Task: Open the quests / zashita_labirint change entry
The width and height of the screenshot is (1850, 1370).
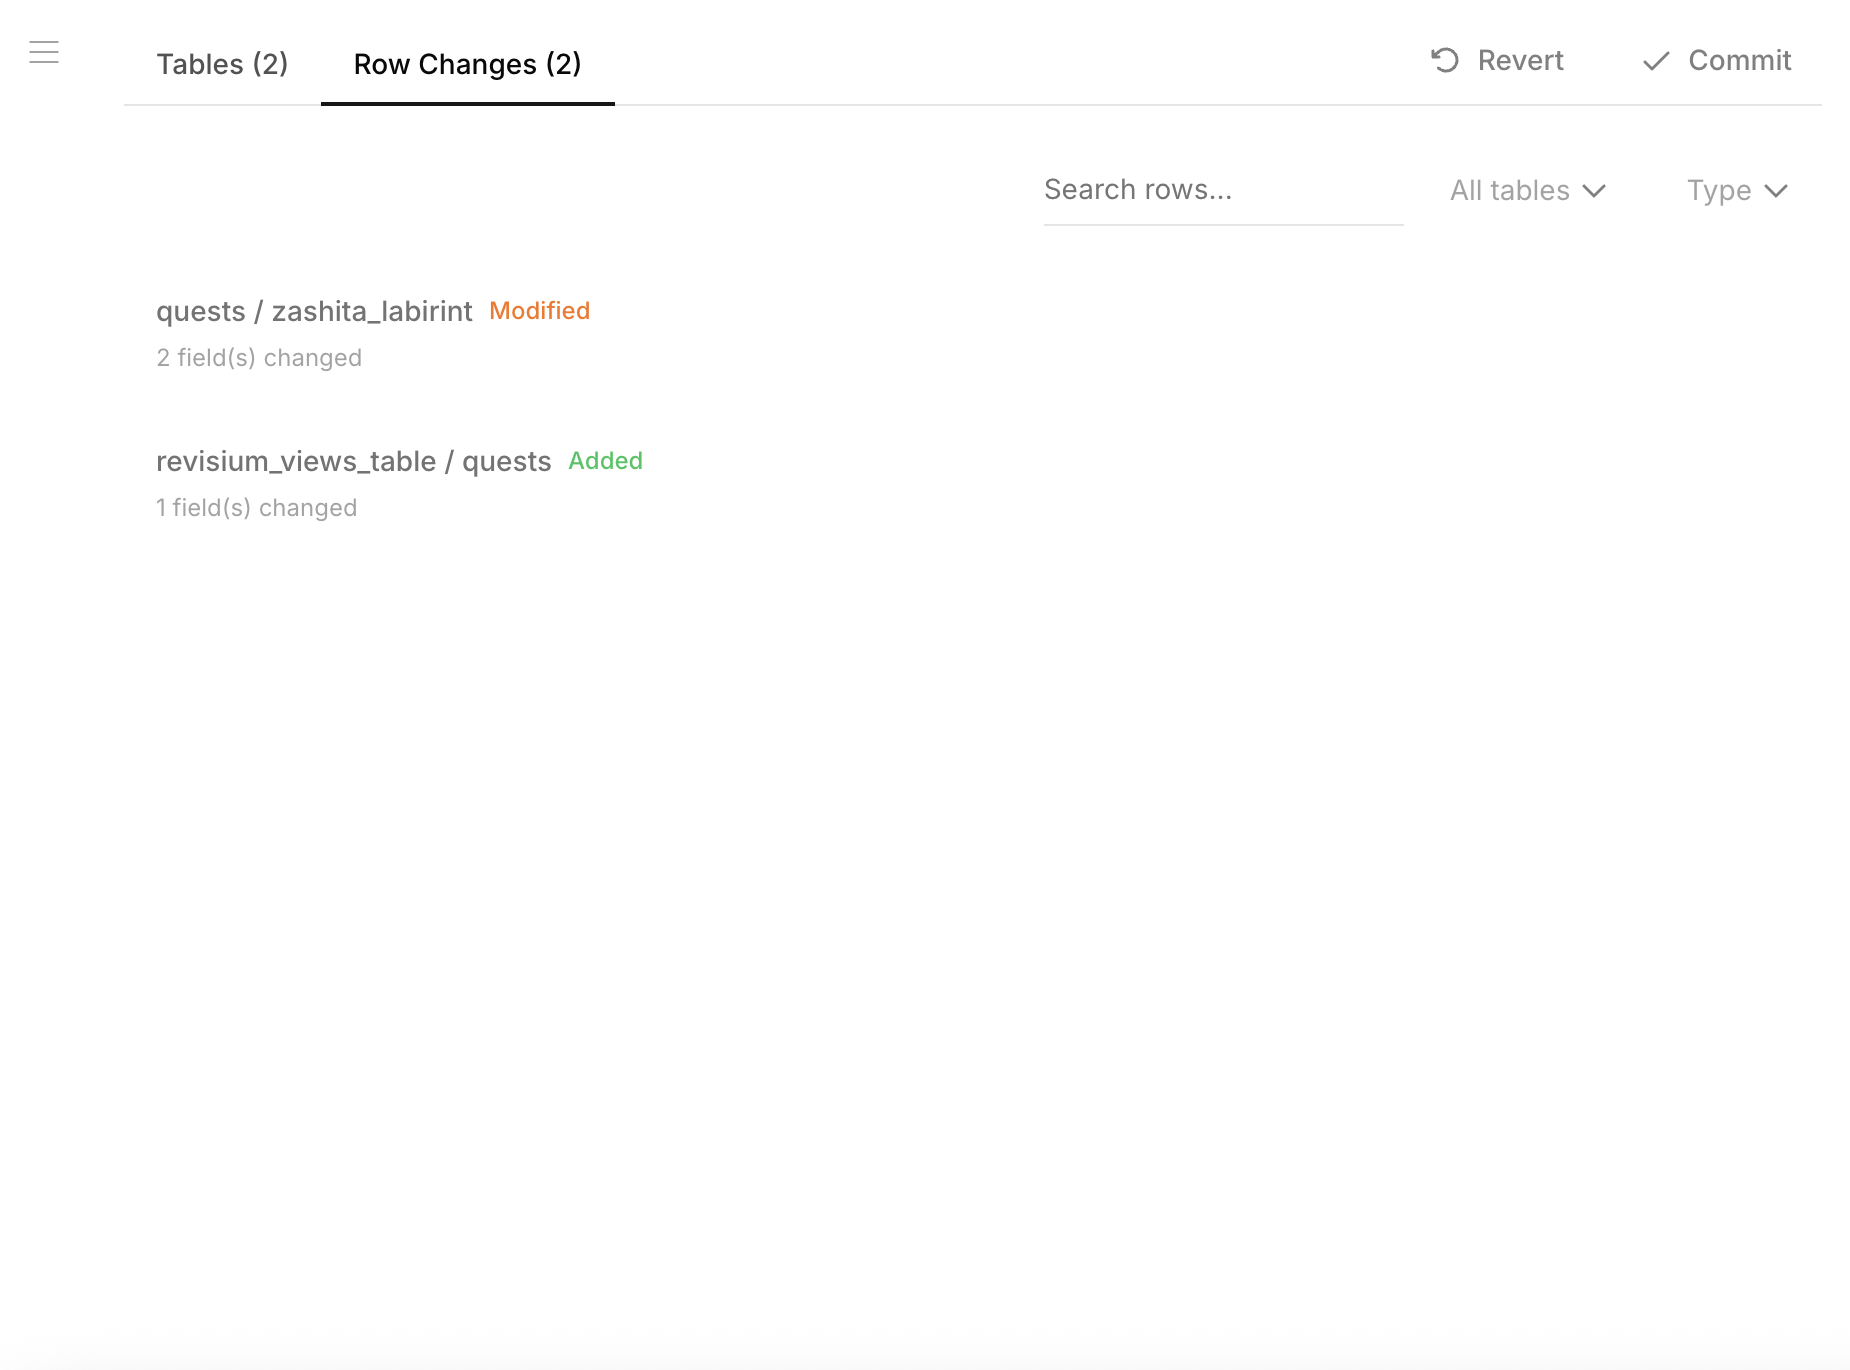Action: (314, 311)
